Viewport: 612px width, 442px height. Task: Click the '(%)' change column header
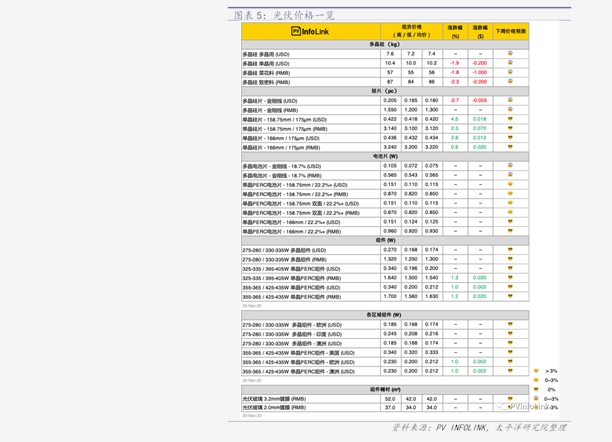pyautogui.click(x=455, y=32)
